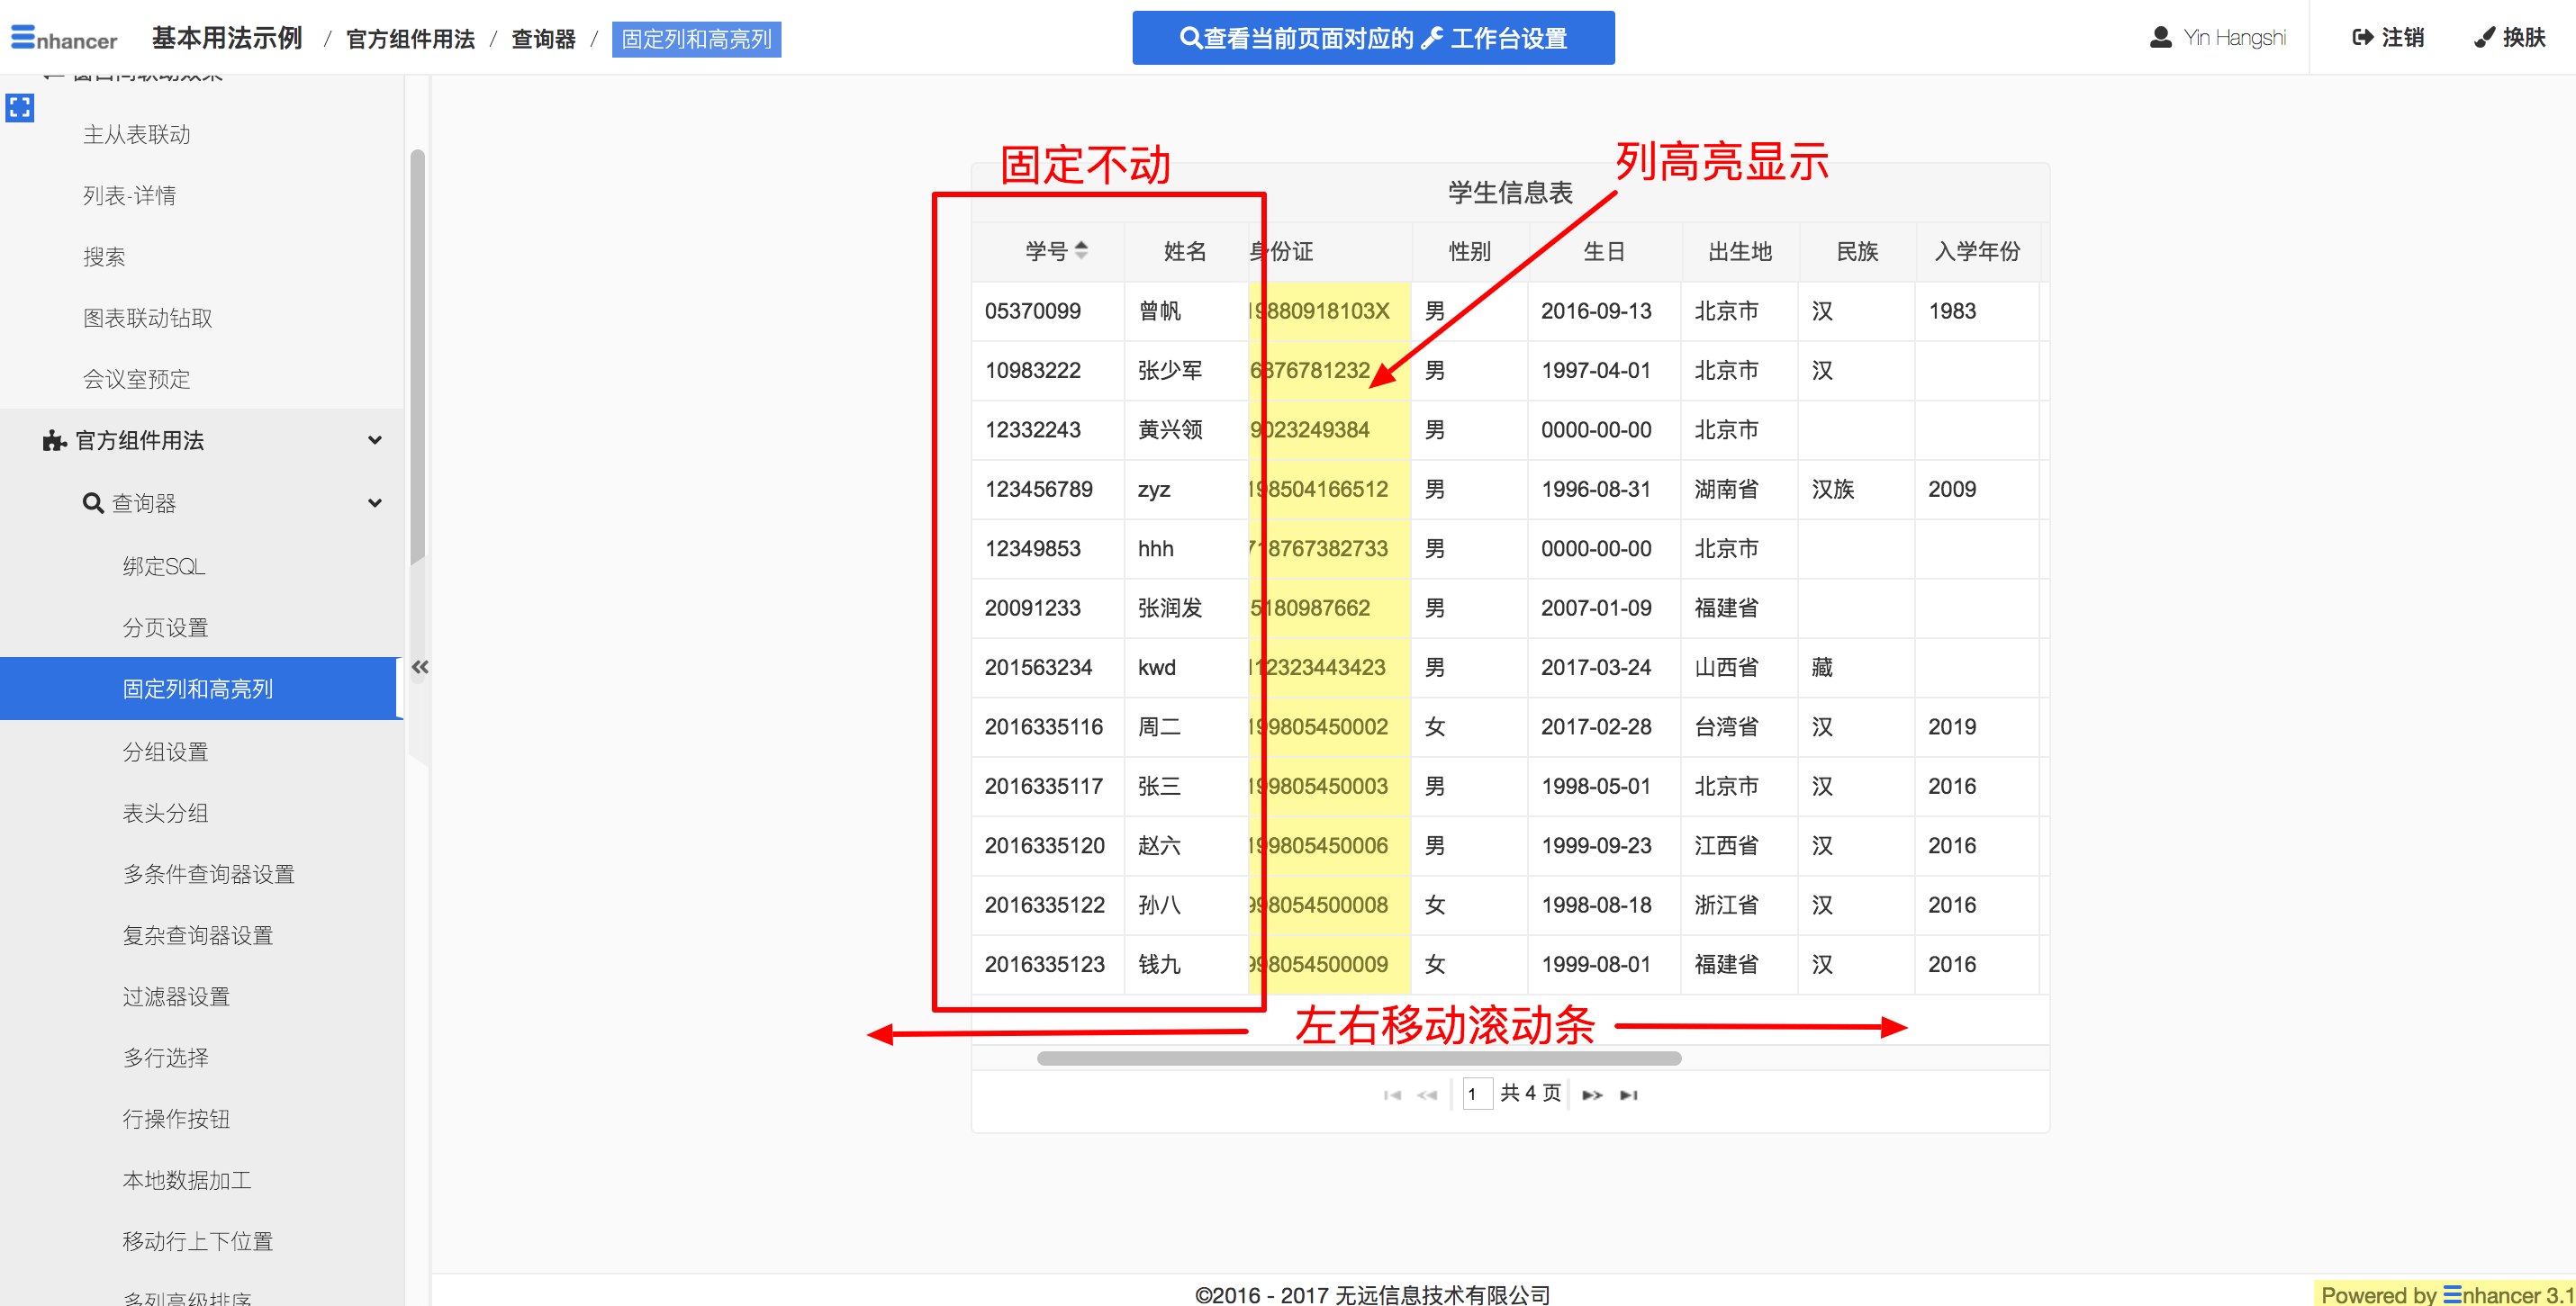Open 分页设置 menu item
Image resolution: width=2576 pixels, height=1306 pixels.
[165, 627]
